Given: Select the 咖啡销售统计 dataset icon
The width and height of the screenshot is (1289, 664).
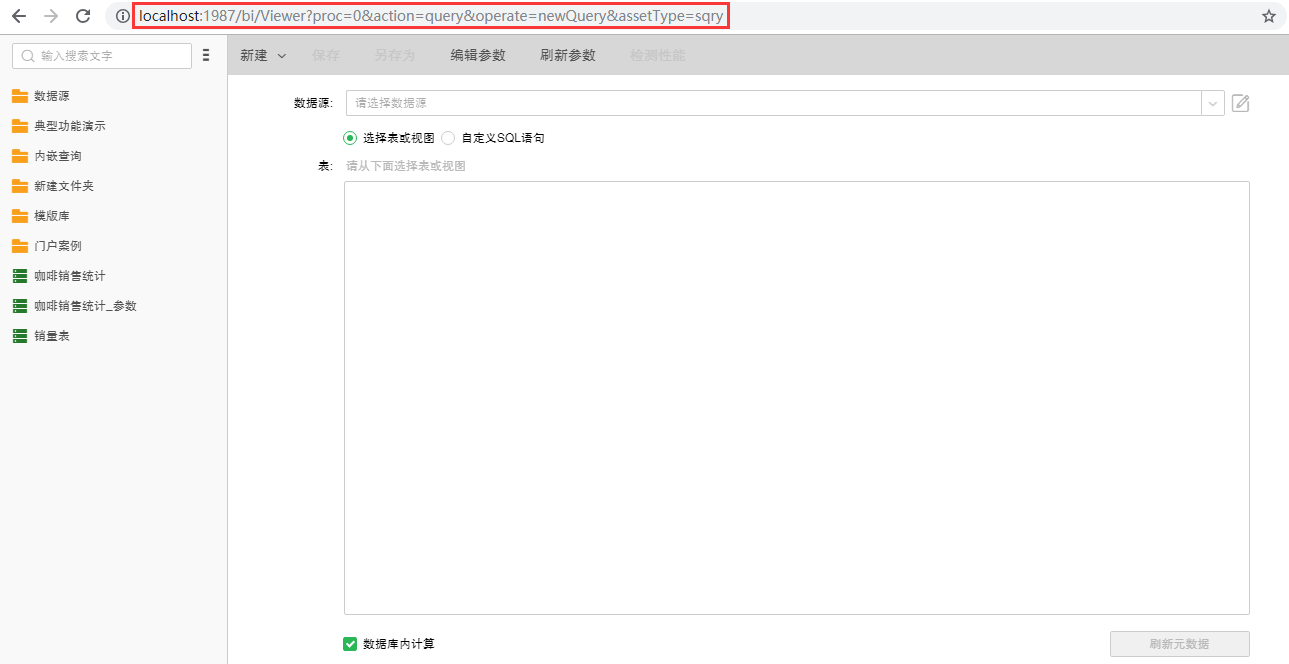Looking at the screenshot, I should 20,276.
